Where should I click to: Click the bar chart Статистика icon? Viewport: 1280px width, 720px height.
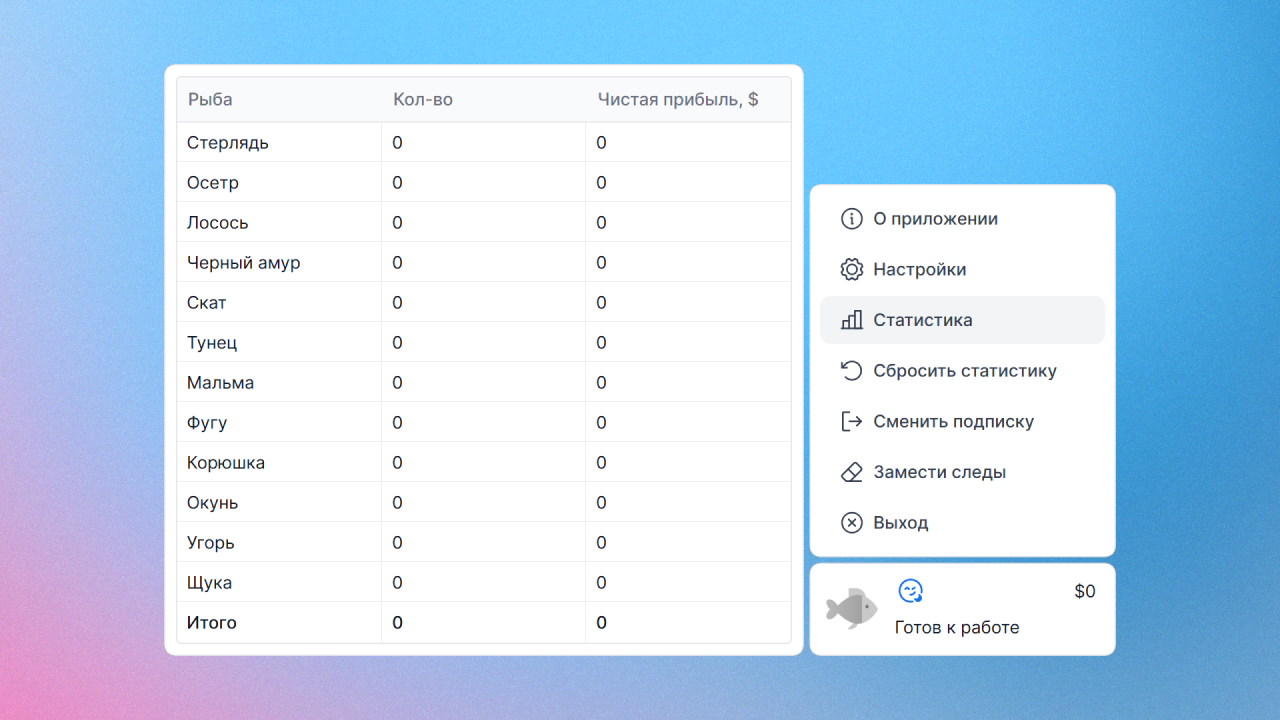851,320
